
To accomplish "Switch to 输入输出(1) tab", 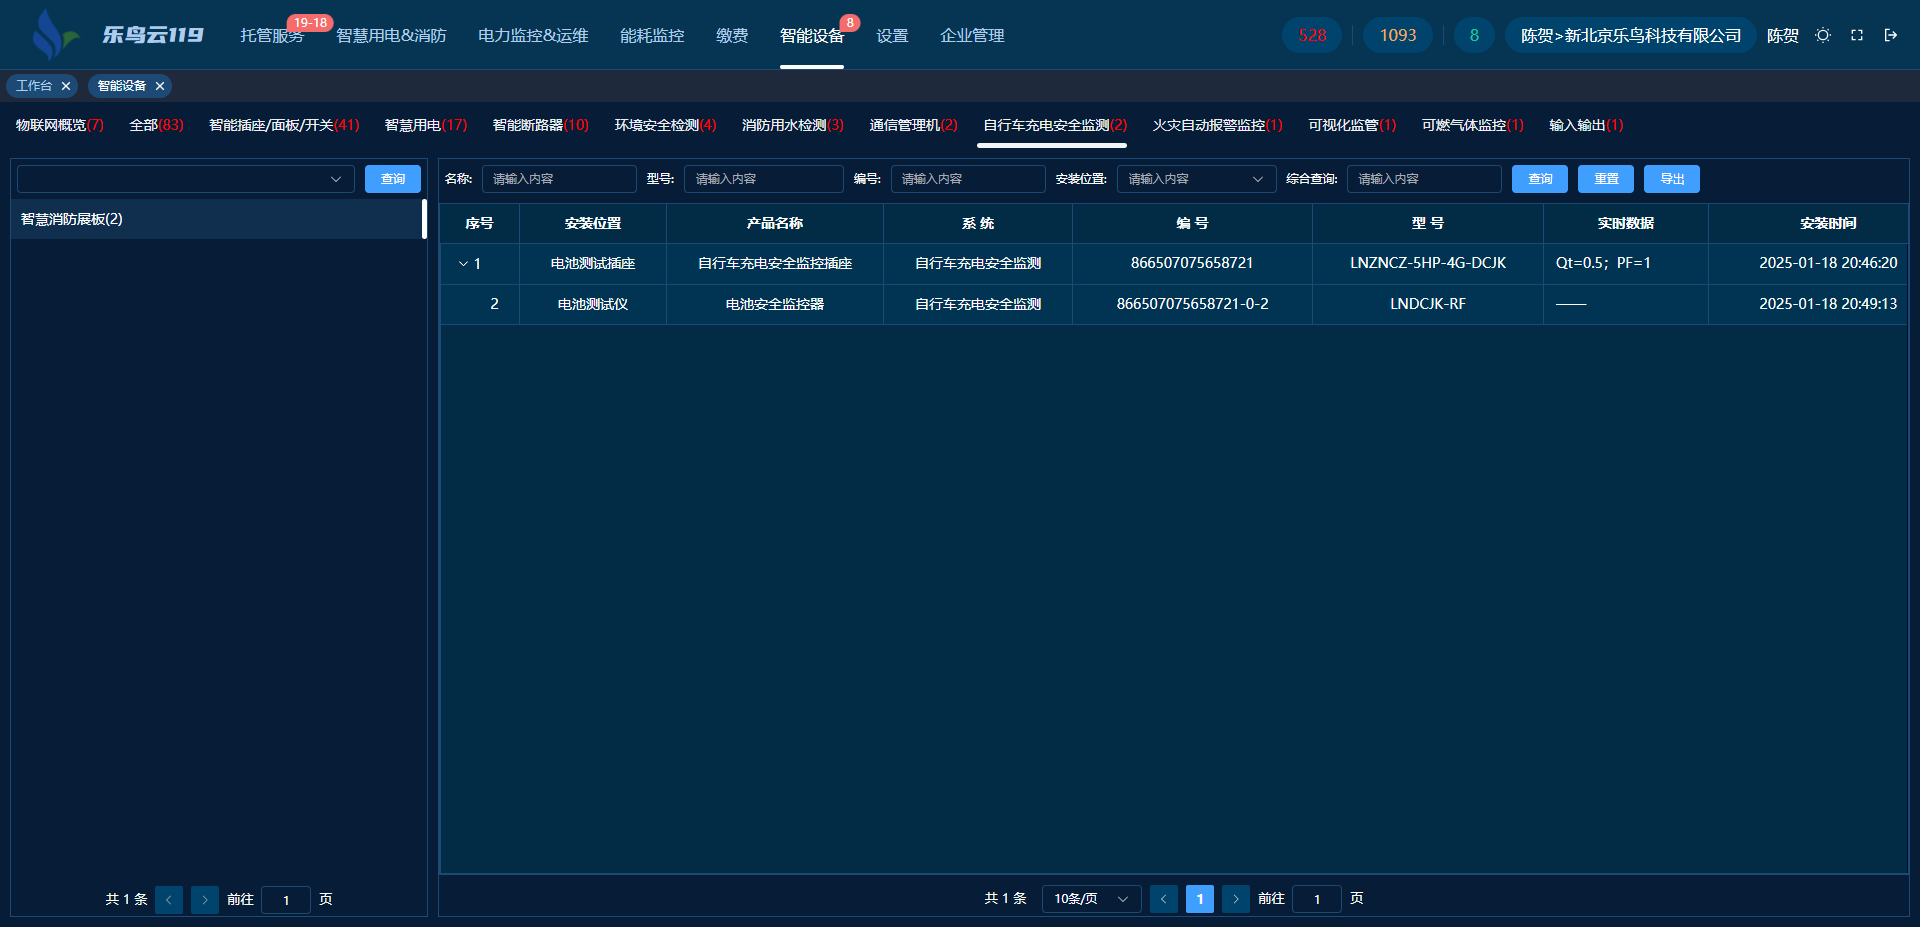I will (x=1586, y=125).
